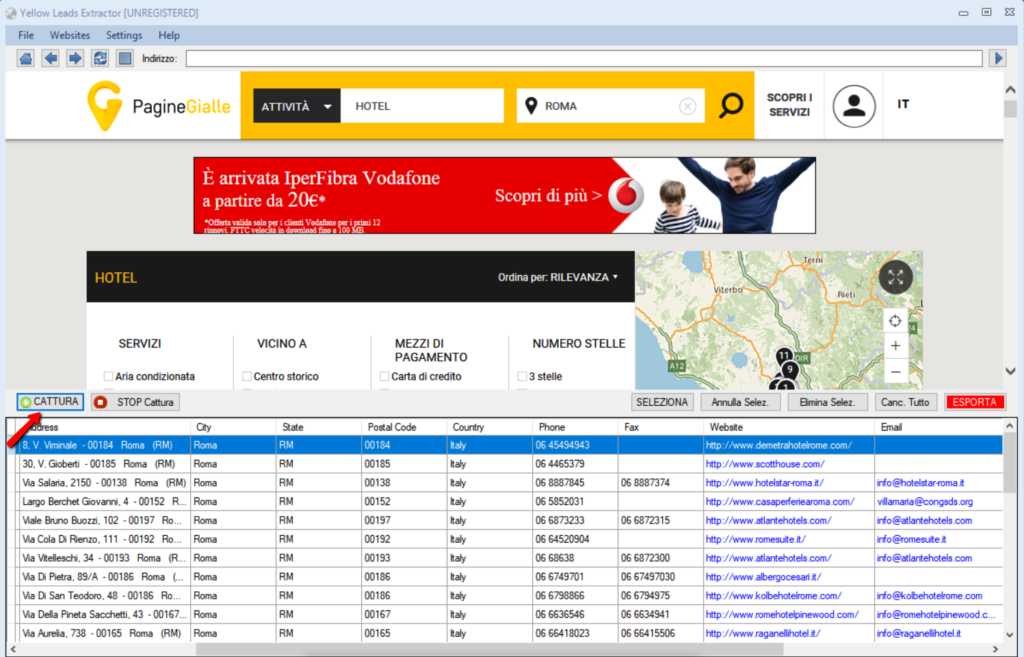Click the results table horizontal scrollbar
Image resolution: width=1024 pixels, height=657 pixels.
coord(490,649)
